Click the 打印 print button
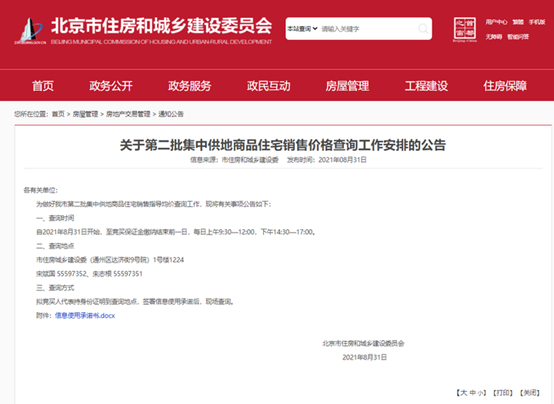Image resolution: width=554 pixels, height=404 pixels. pyautogui.click(x=503, y=393)
